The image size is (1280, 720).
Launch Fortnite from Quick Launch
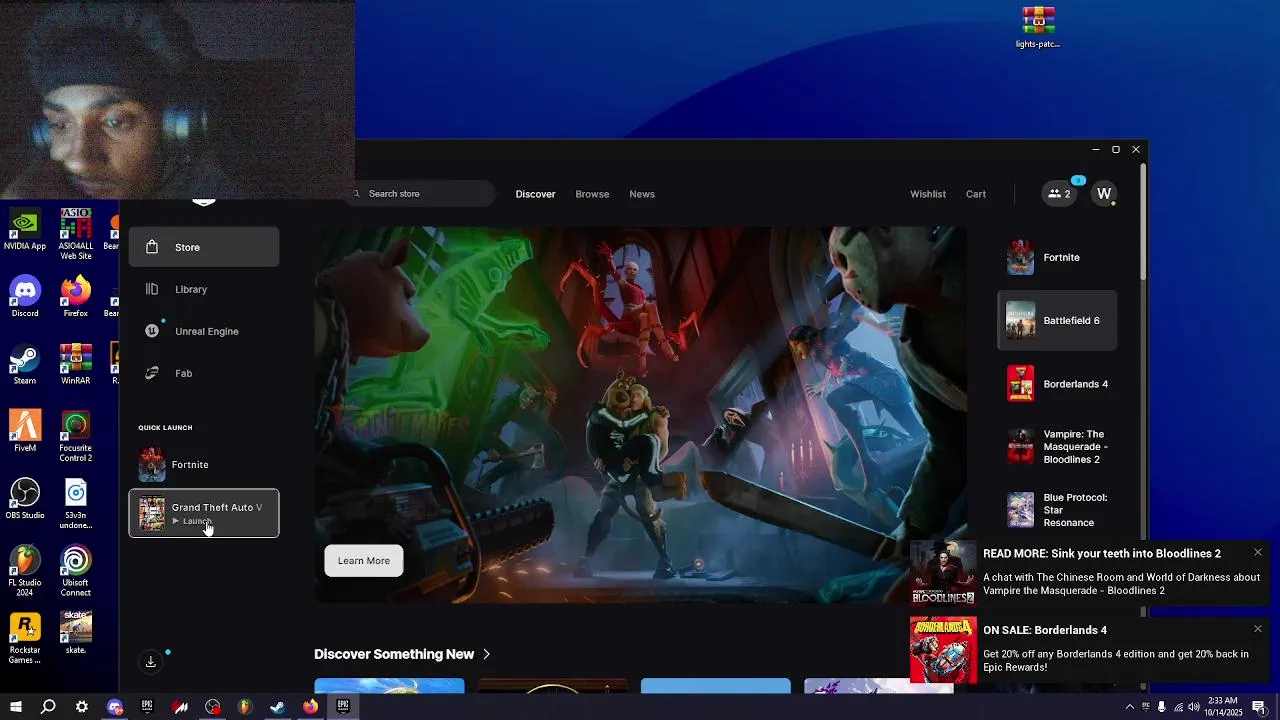[204, 465]
